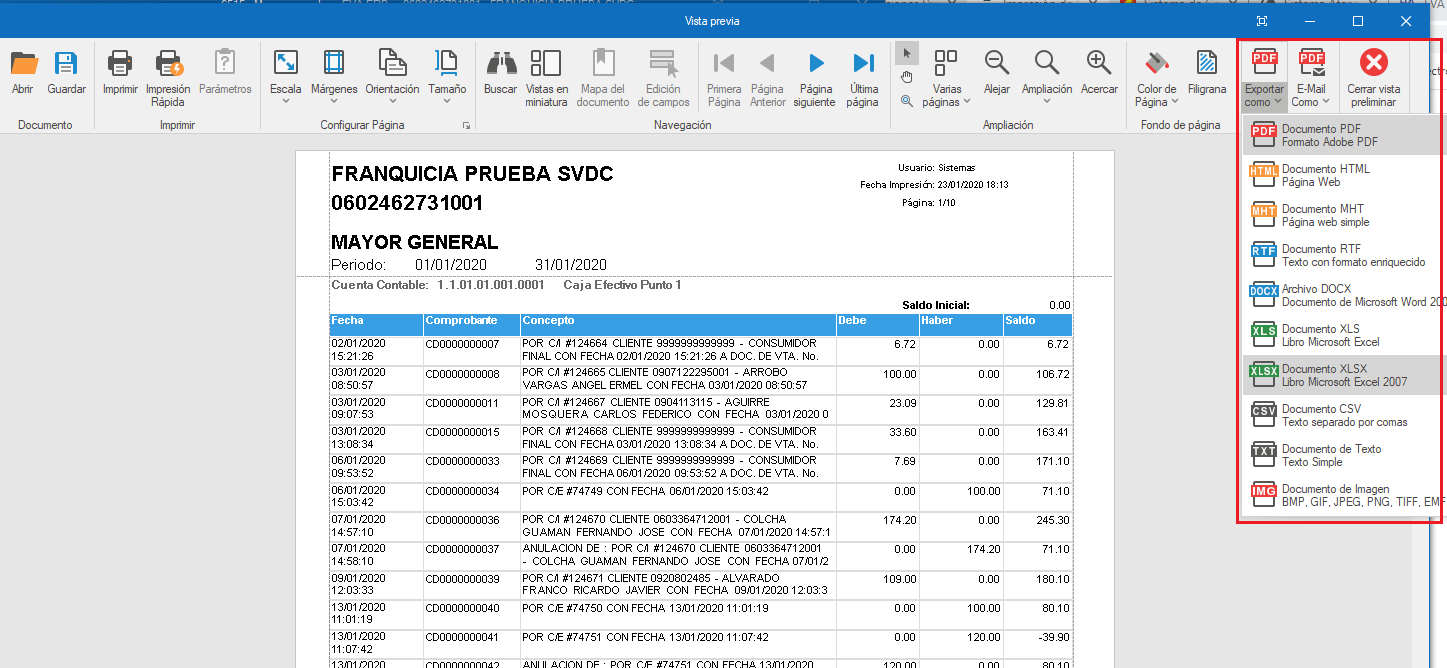Export as Documento CSV
Viewport: 1447px width, 668px height.
(1342, 415)
